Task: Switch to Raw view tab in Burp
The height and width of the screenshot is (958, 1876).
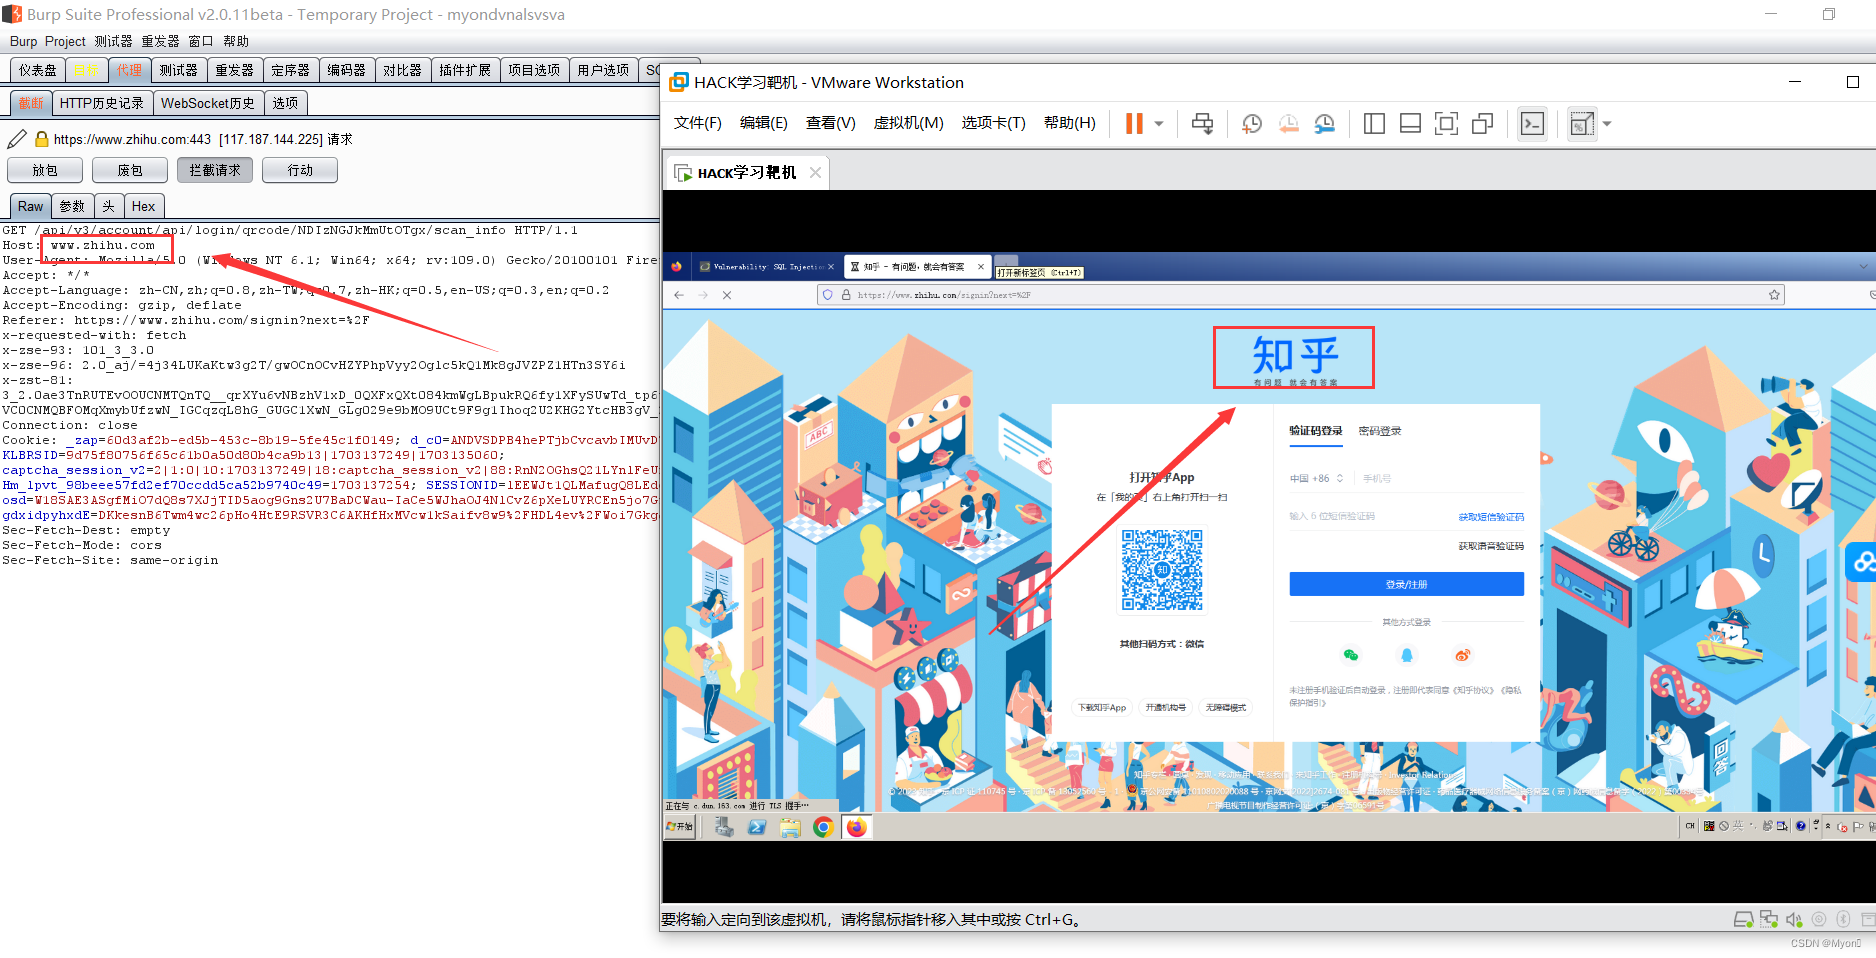Action: click(30, 206)
